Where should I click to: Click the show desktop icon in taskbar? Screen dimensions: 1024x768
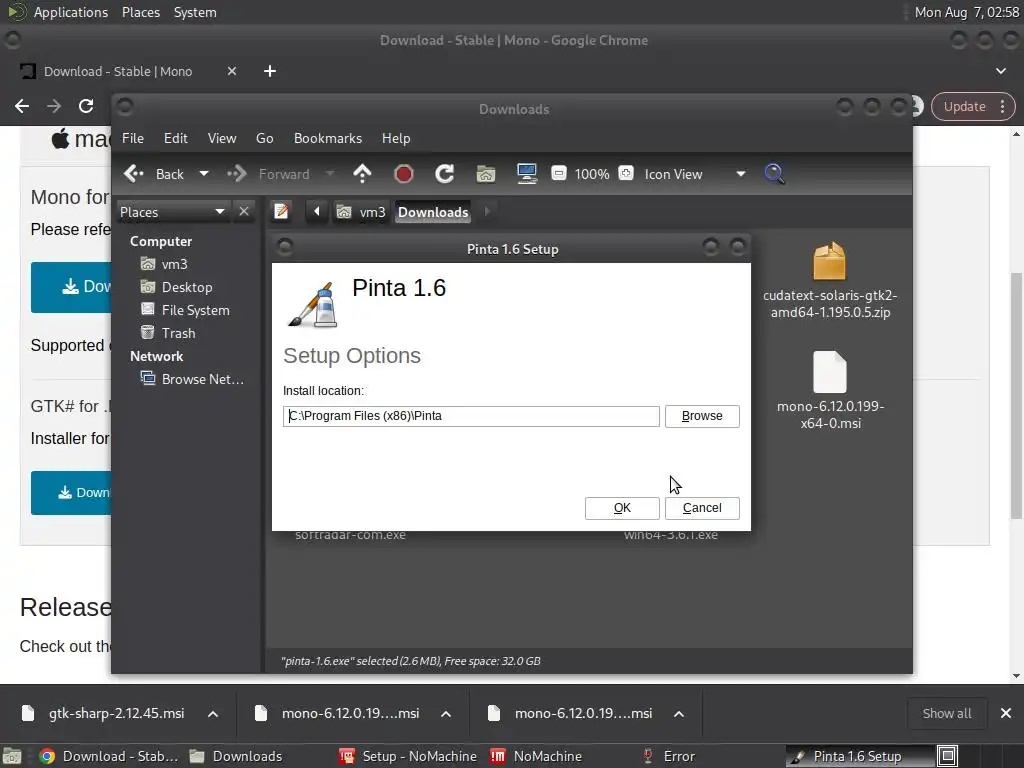point(12,756)
